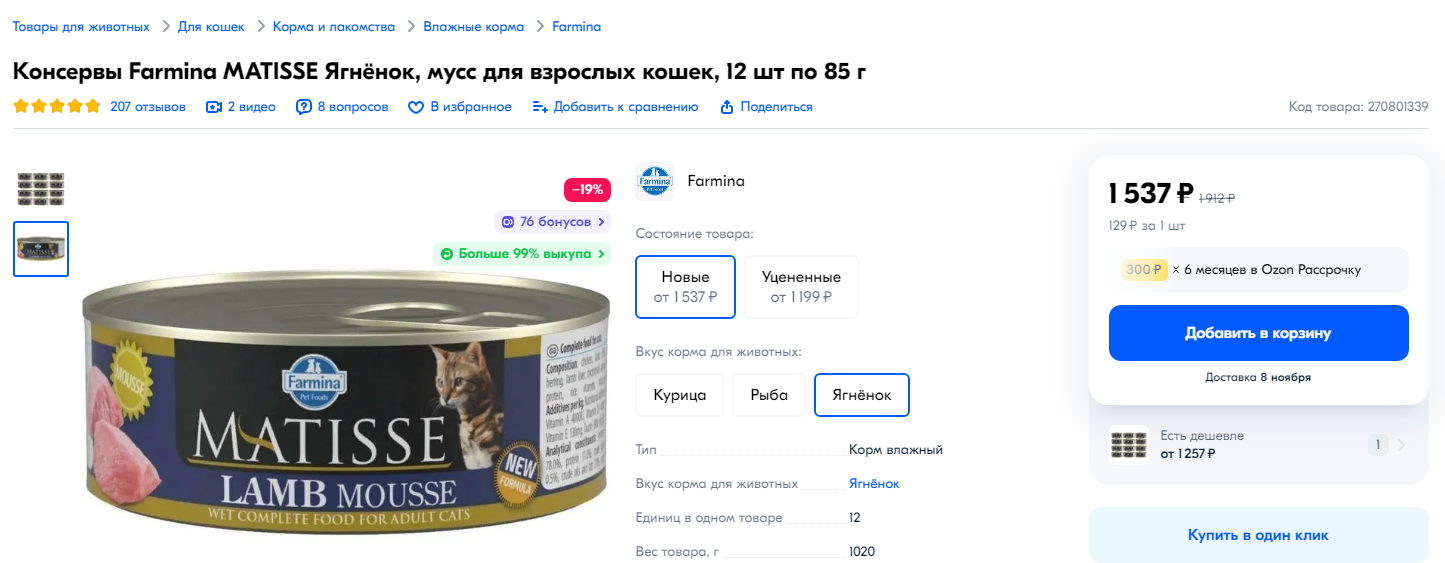Click the heart icon for В избранное
1445x563 pixels.
tap(416, 107)
